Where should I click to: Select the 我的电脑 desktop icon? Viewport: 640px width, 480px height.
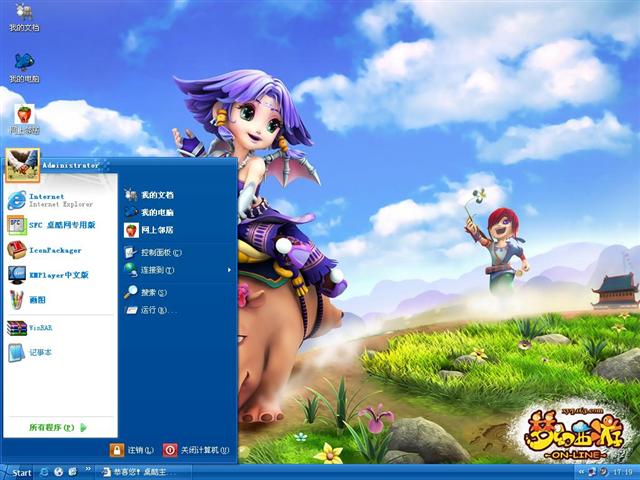click(x=24, y=67)
